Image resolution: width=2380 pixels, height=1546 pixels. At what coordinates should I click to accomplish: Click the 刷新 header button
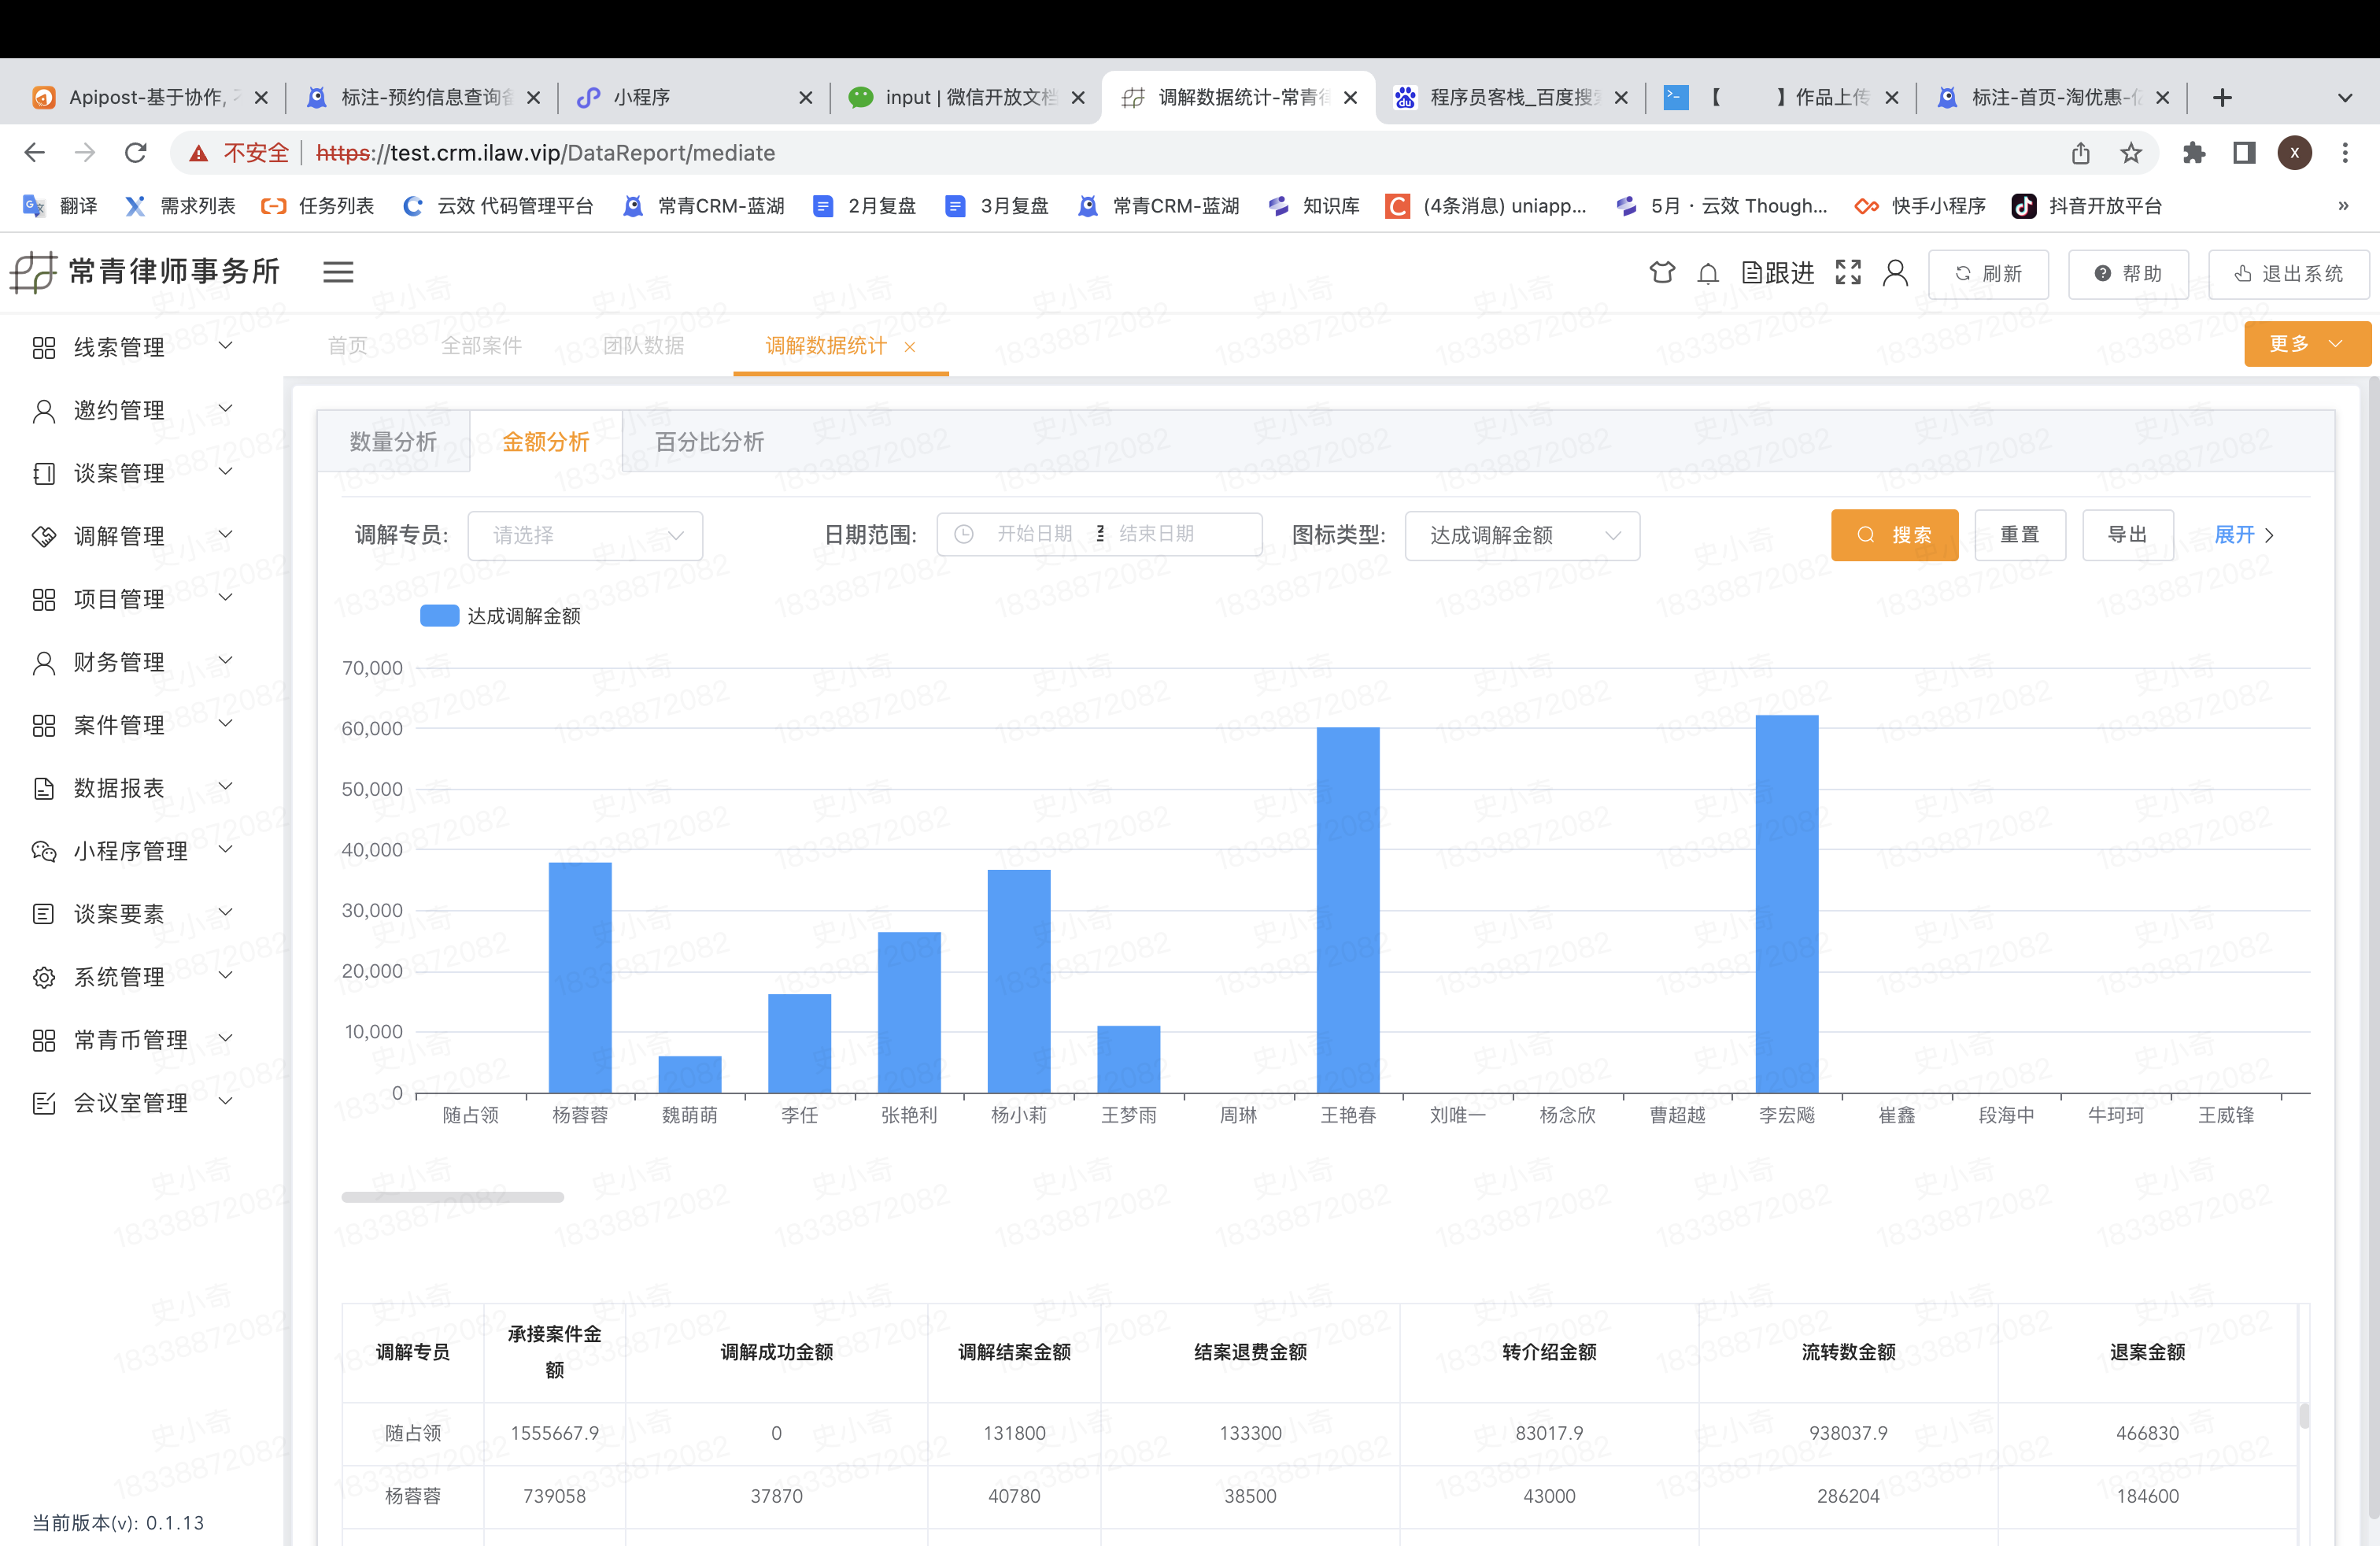1988,274
